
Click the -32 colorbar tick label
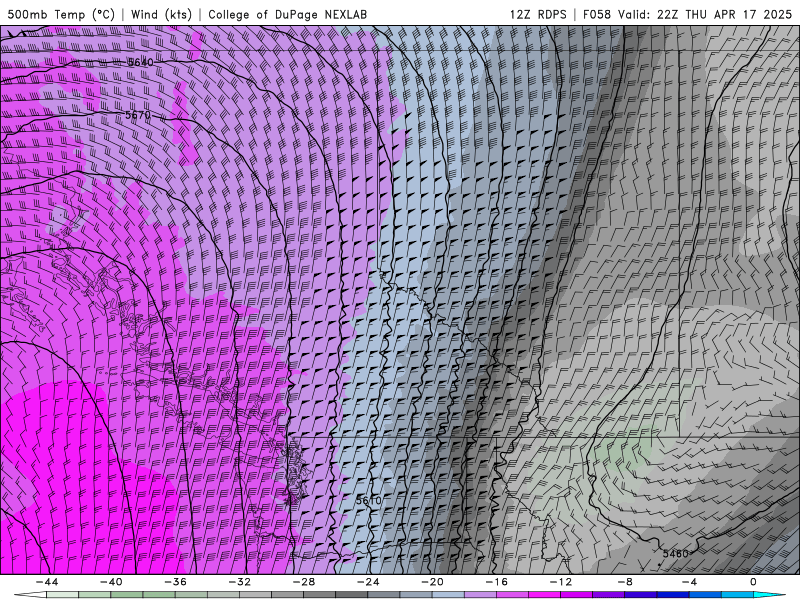pyautogui.click(x=240, y=582)
